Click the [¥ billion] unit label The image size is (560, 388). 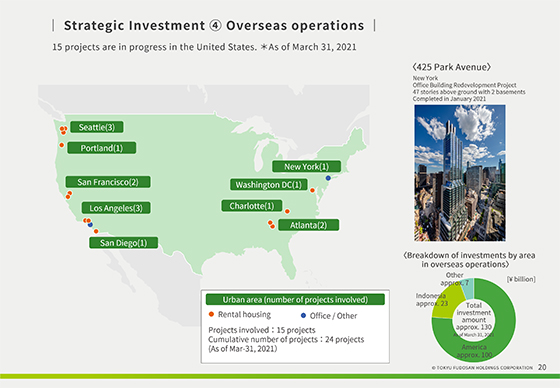(x=521, y=279)
